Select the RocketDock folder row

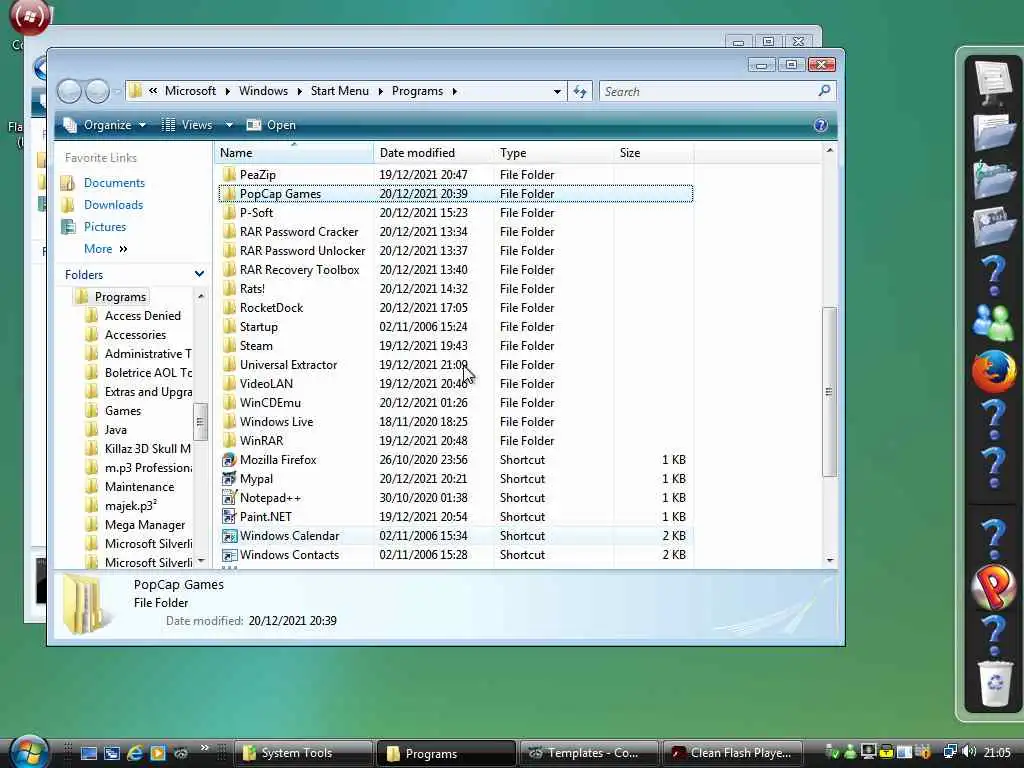point(456,308)
